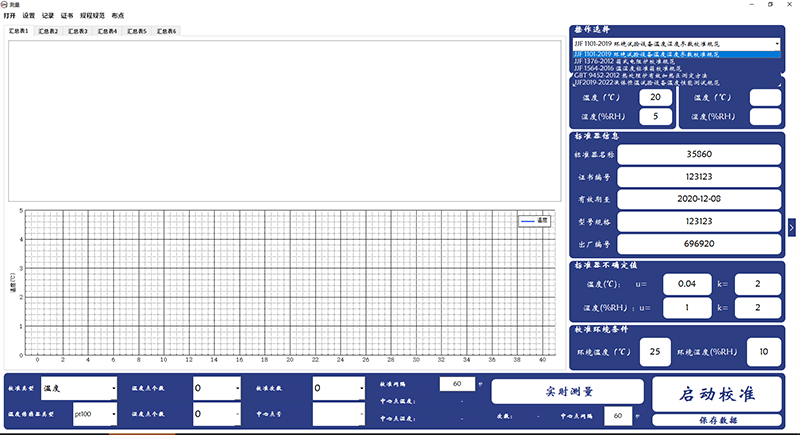Open the upper point-count dropdown showing 0
Screen dimensions: 800x435
click(217, 389)
